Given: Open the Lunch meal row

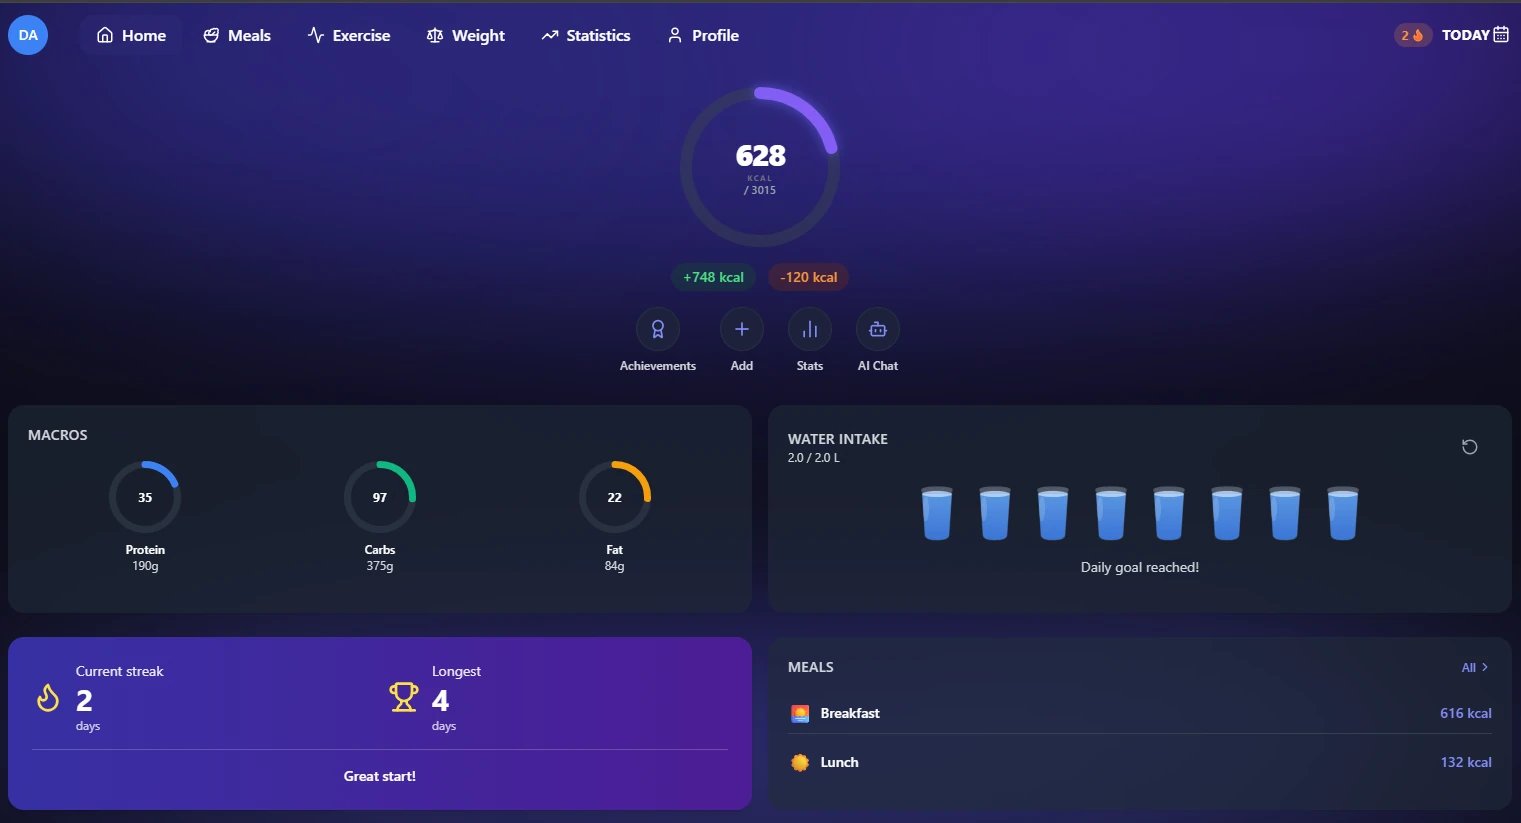Looking at the screenshot, I should click(1140, 762).
